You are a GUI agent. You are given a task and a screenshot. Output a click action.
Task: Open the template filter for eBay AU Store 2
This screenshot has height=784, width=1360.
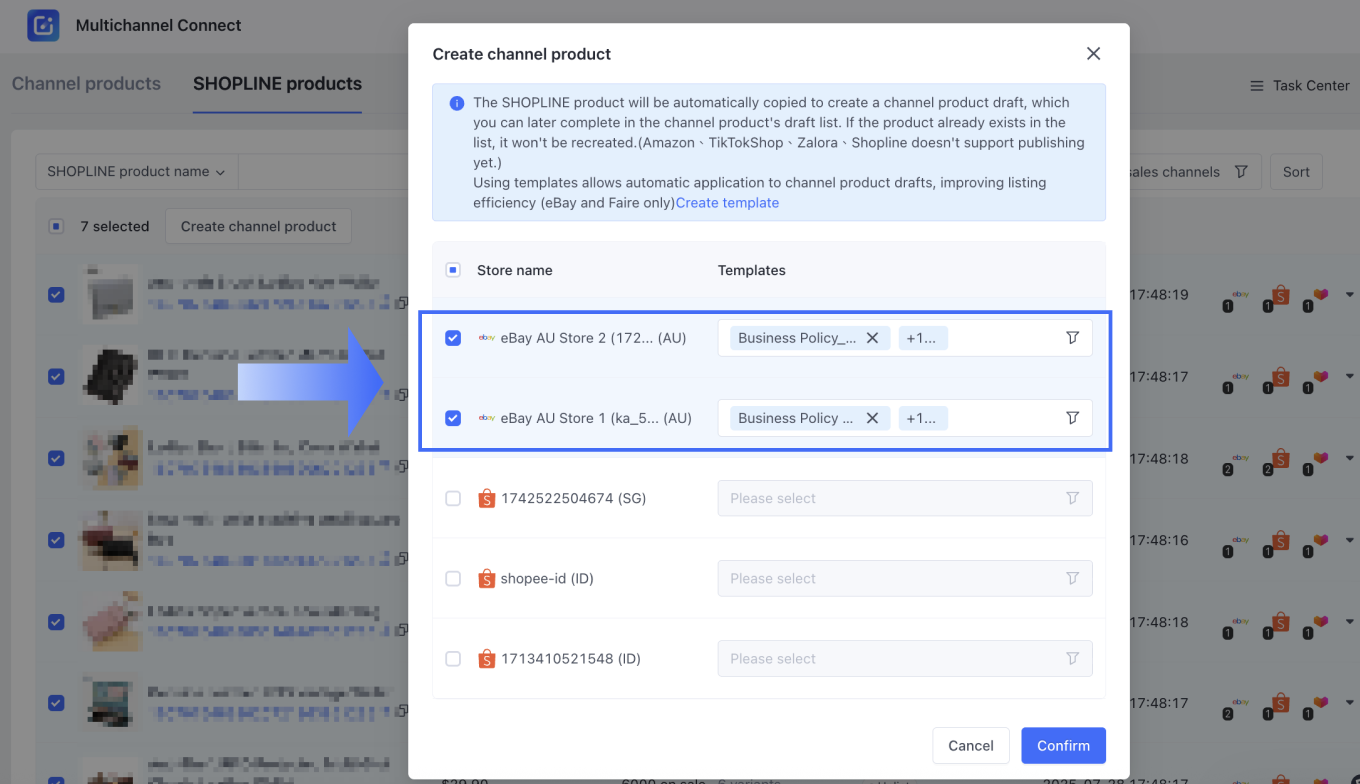click(1071, 338)
